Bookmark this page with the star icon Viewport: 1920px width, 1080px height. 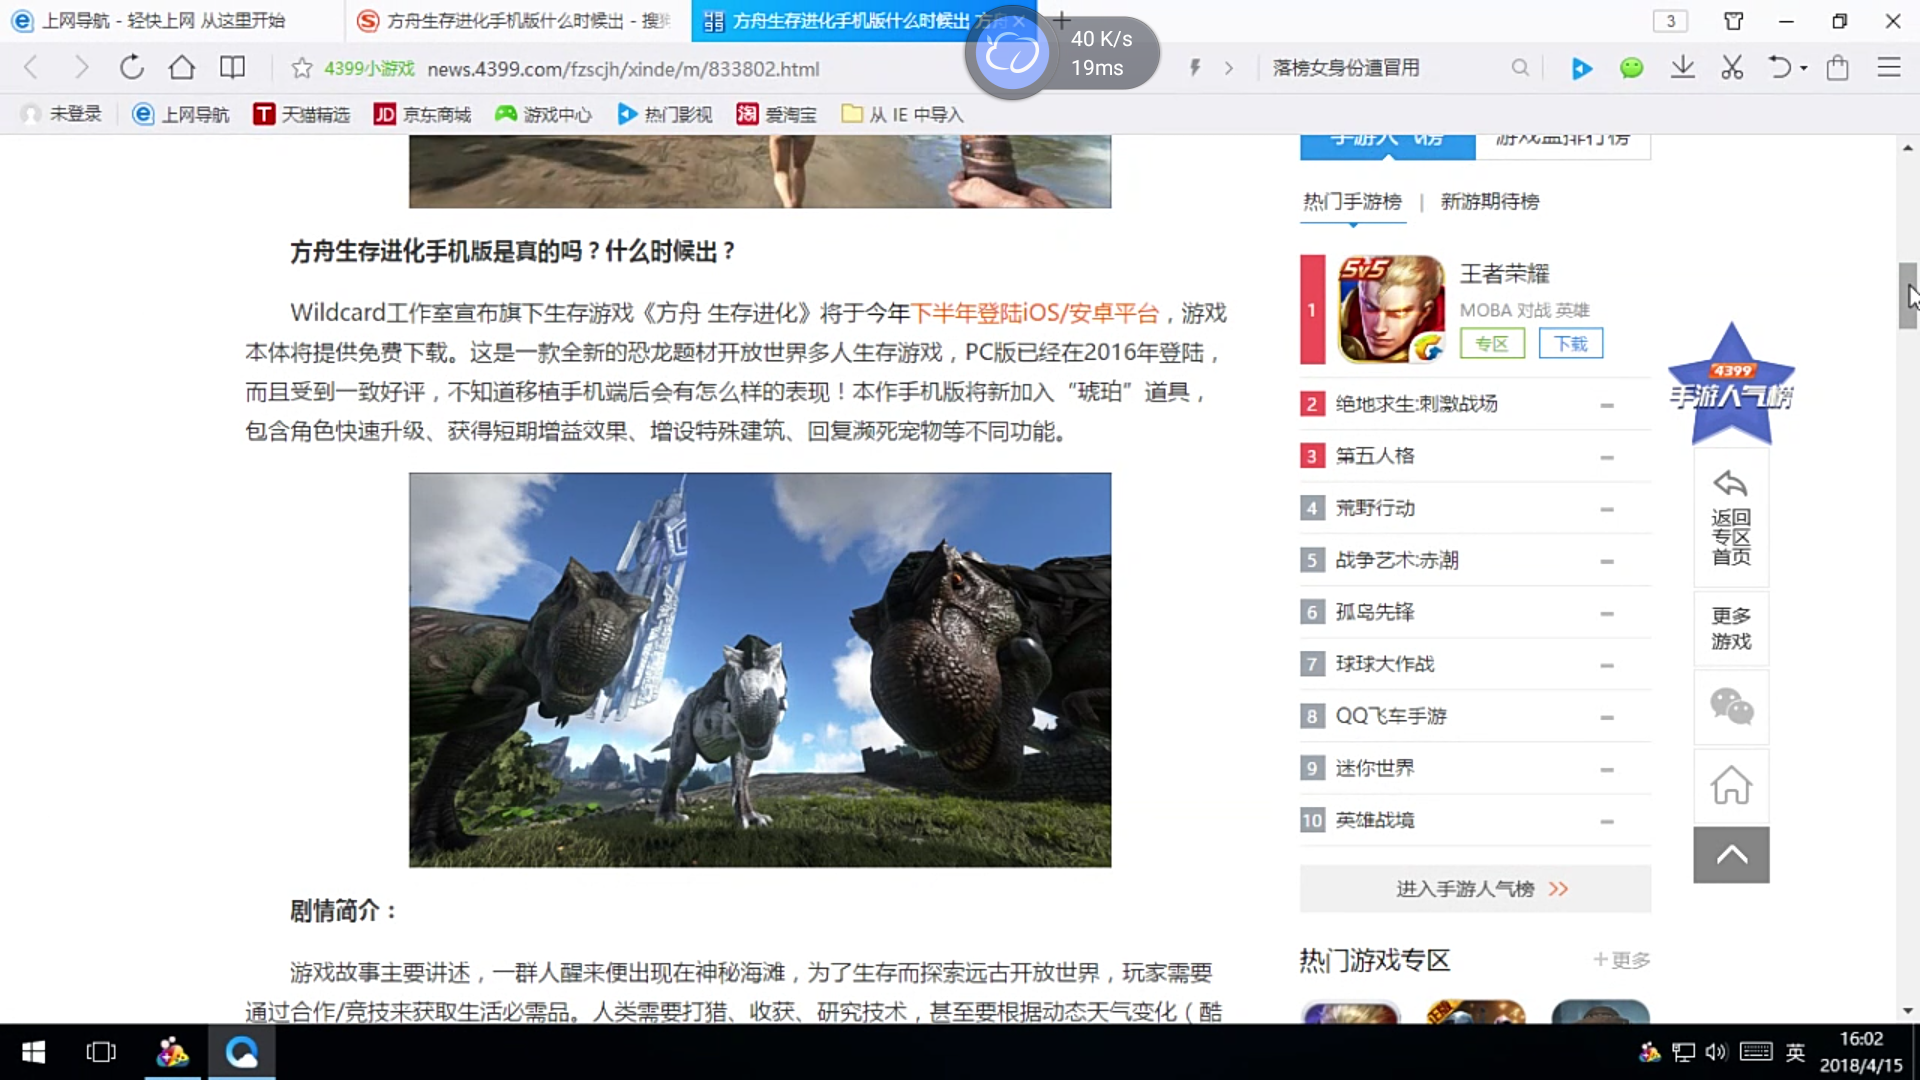coord(302,69)
